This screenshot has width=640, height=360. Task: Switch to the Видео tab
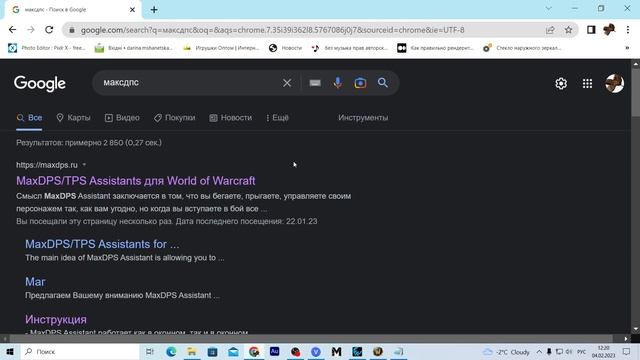click(122, 118)
